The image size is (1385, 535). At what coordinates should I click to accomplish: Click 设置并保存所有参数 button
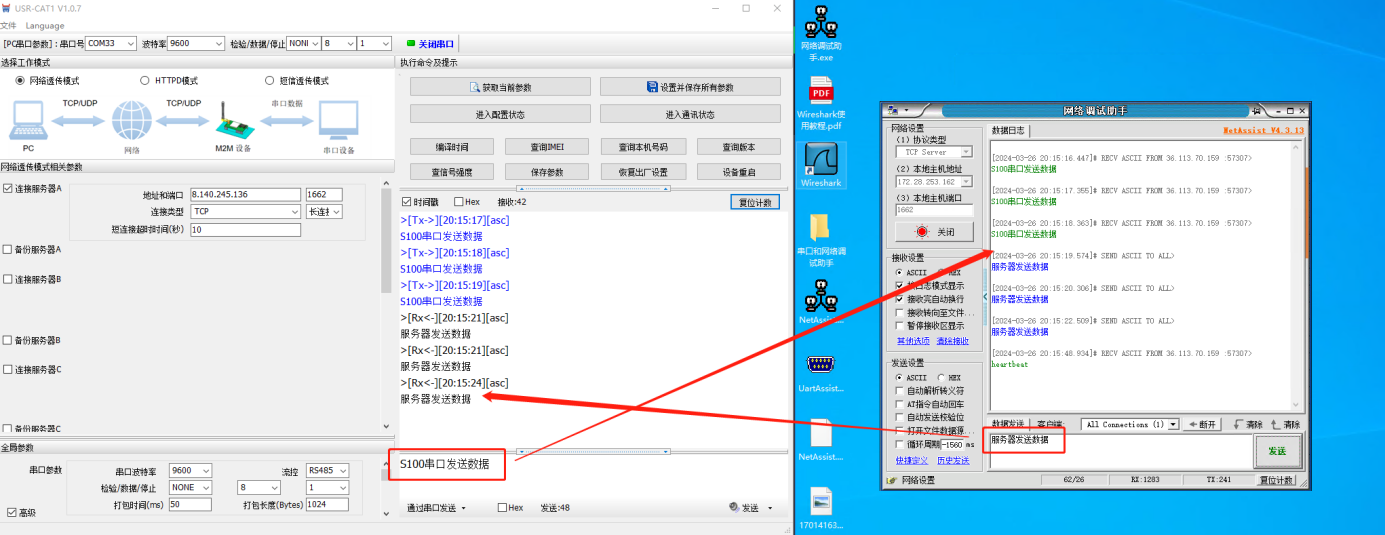pos(690,87)
